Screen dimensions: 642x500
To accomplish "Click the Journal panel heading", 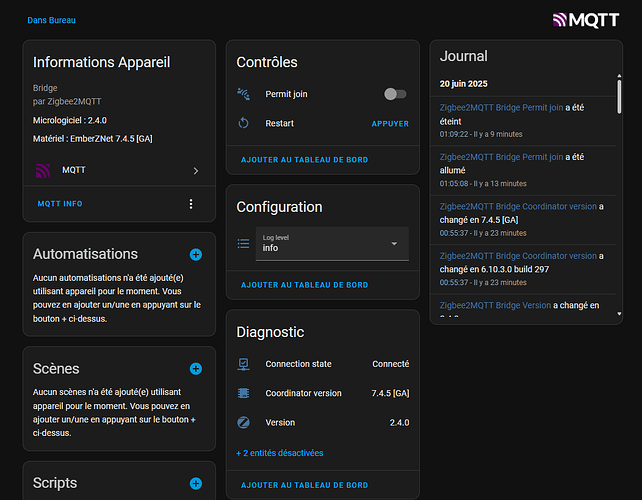I will (x=463, y=56).
